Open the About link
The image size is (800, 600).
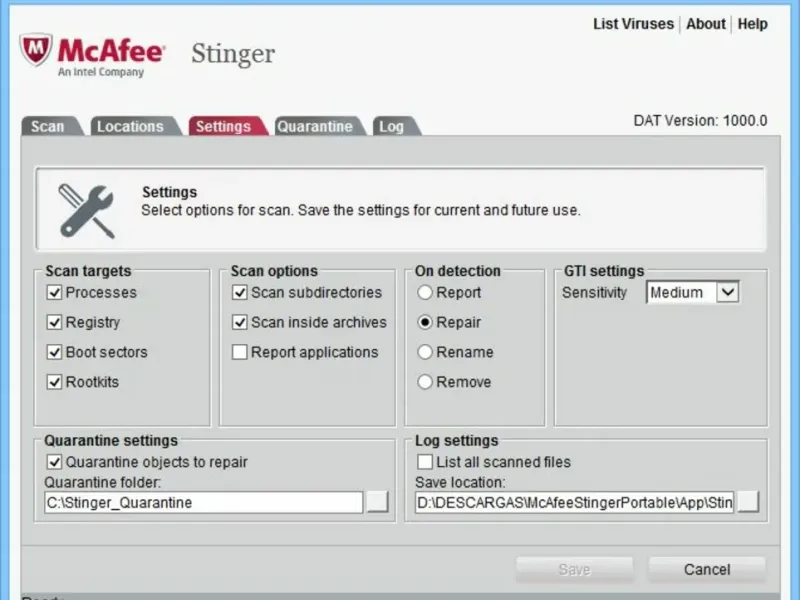coord(706,24)
